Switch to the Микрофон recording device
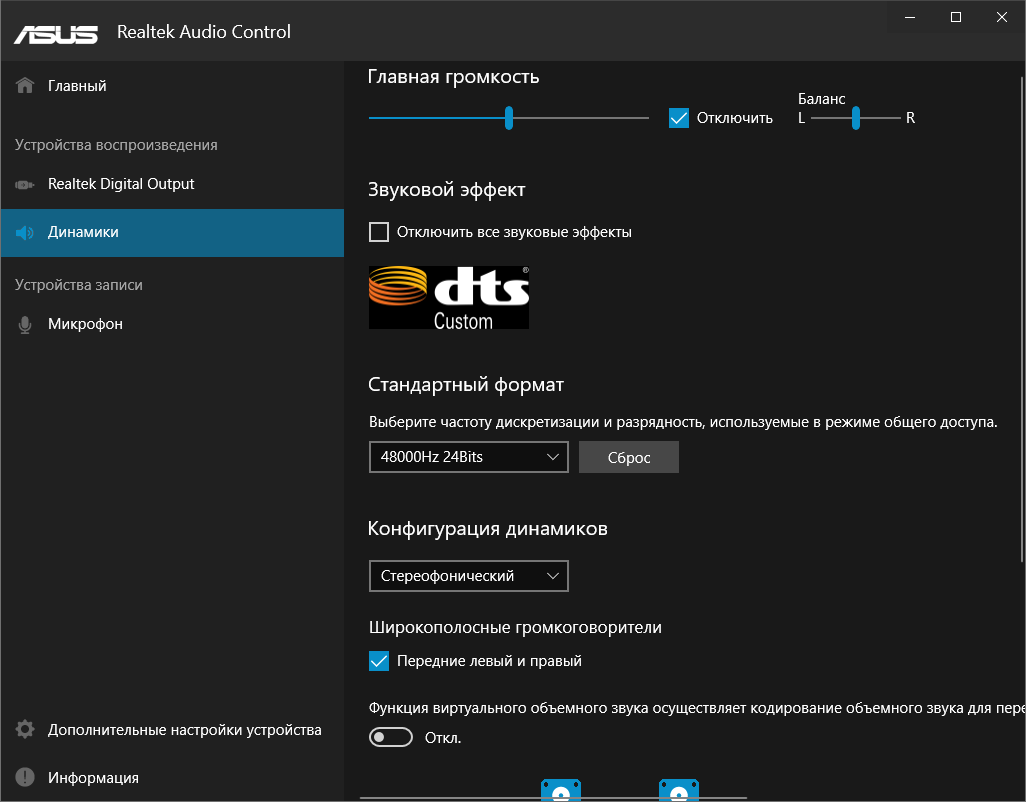 tap(80, 323)
